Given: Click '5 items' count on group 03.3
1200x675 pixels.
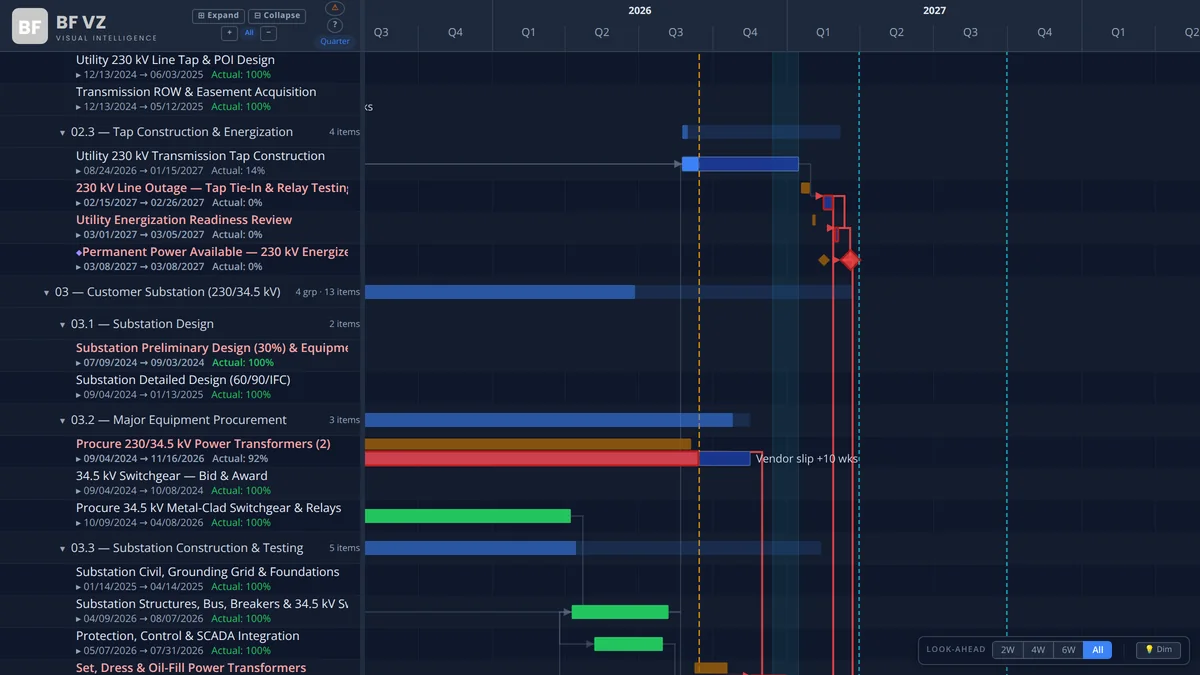Looking at the screenshot, I should pos(344,549).
